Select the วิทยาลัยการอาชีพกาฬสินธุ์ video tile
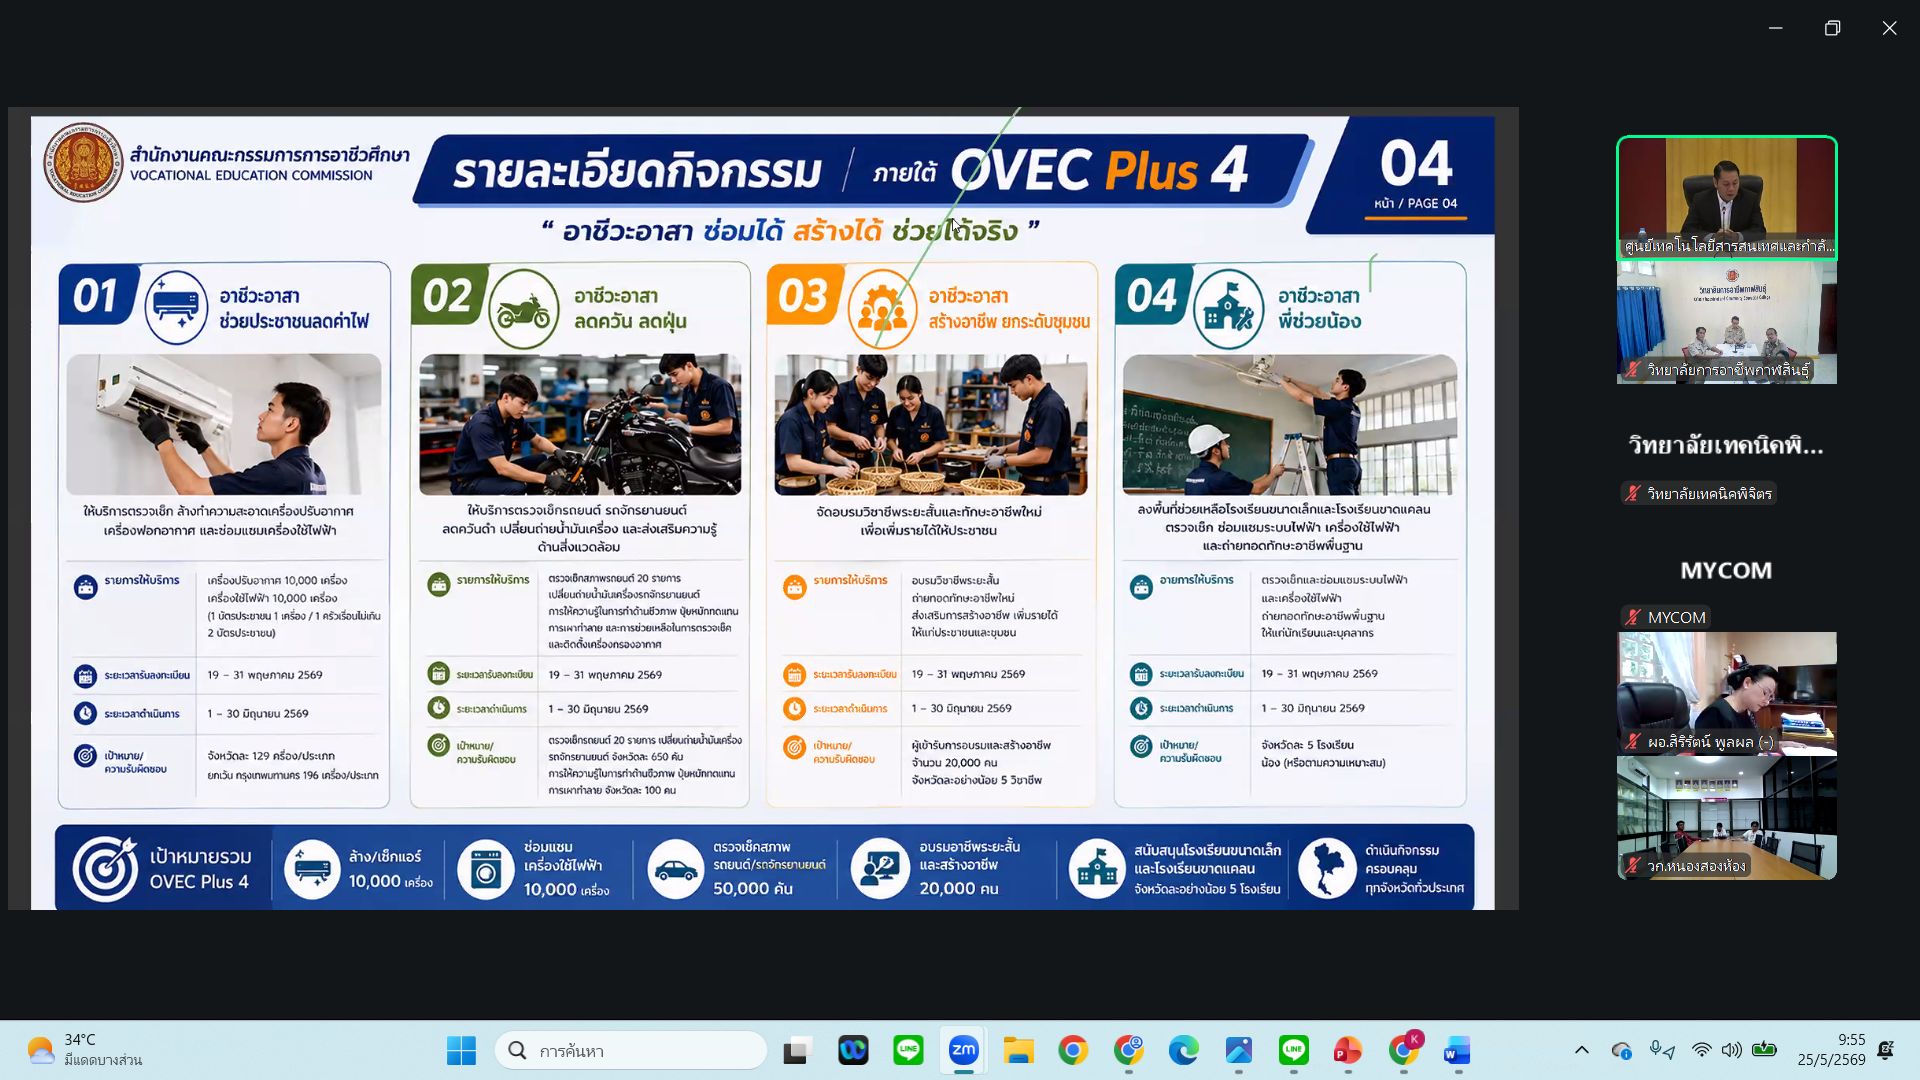Image resolution: width=1920 pixels, height=1080 pixels. [1727, 322]
